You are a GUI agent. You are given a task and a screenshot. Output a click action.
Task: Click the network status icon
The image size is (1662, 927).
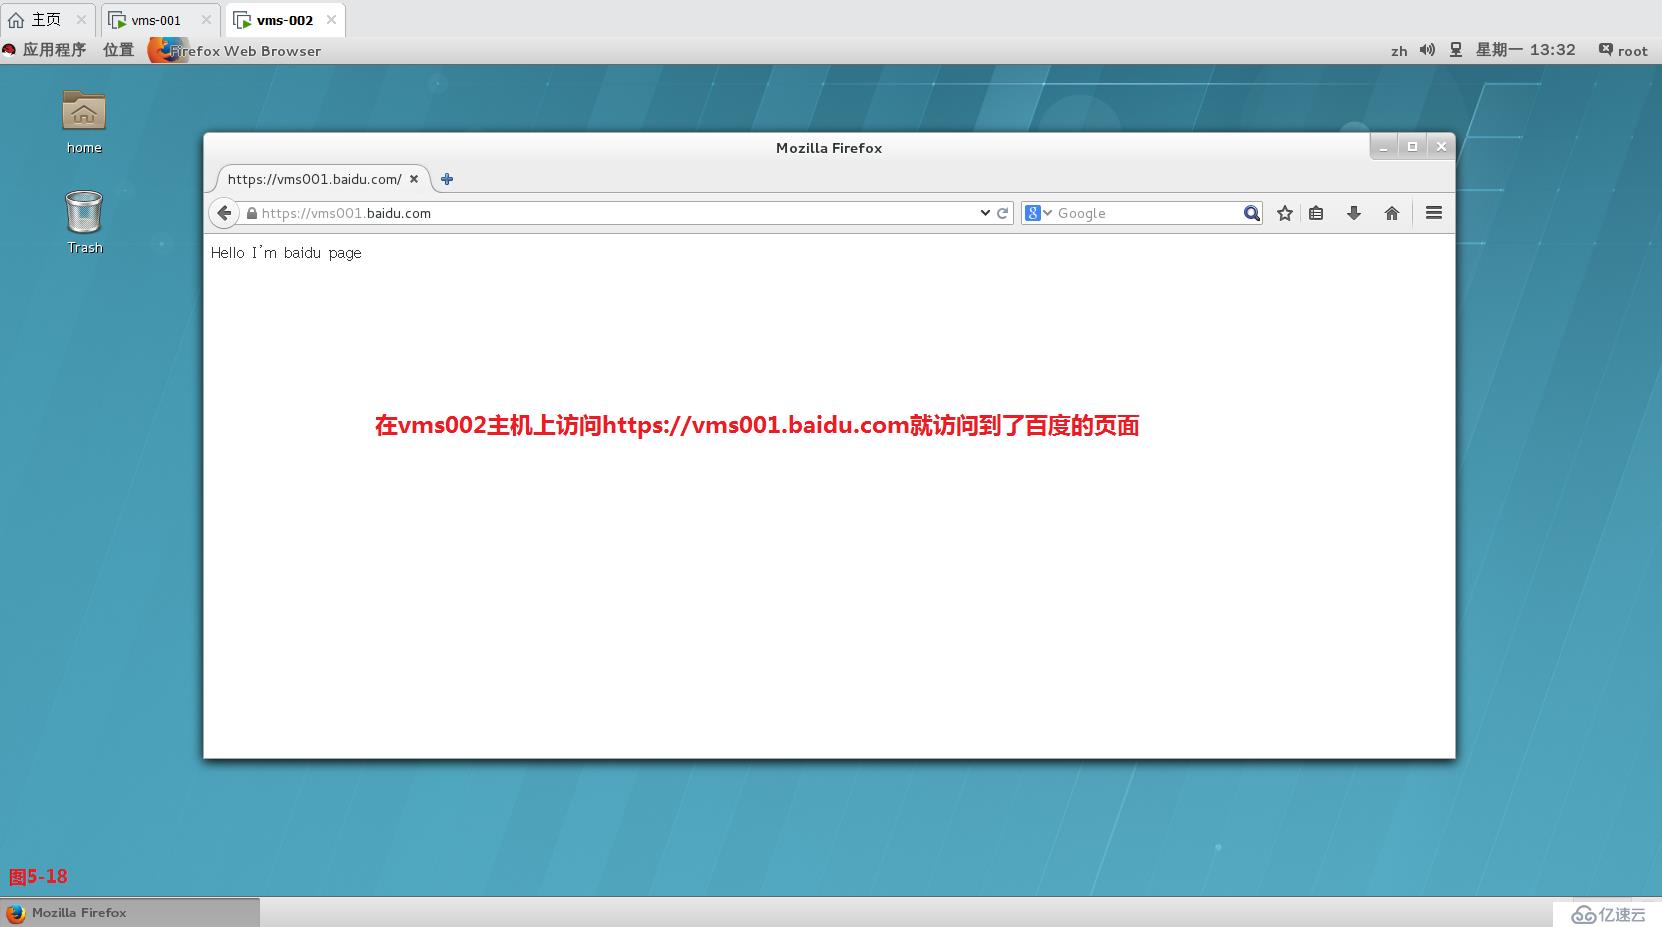pos(1456,50)
